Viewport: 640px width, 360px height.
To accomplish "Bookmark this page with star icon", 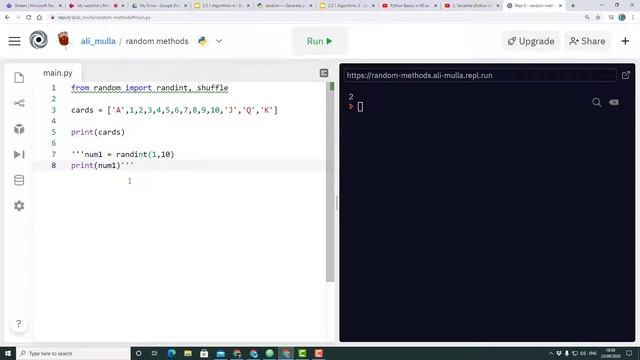I will coord(598,18).
